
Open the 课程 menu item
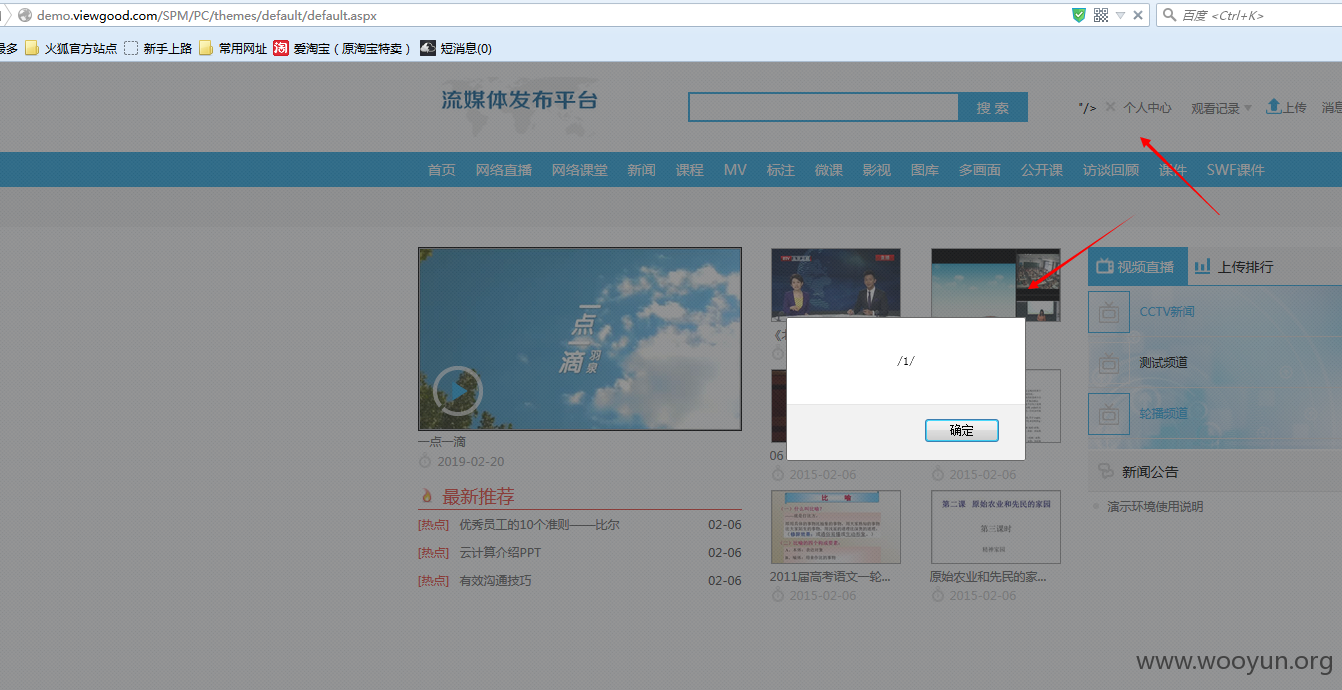tap(690, 170)
